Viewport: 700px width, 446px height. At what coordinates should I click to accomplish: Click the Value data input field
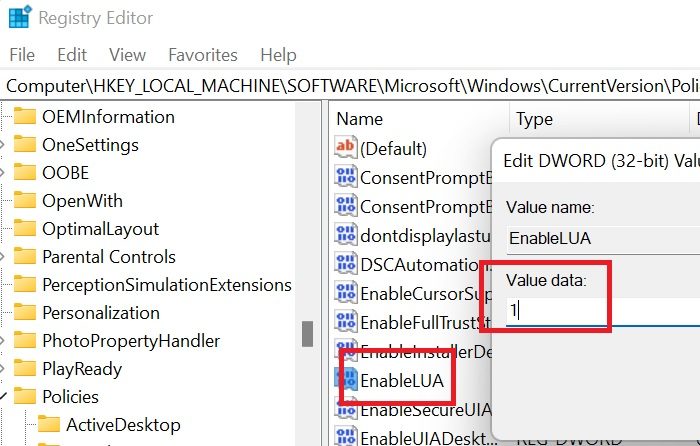[604, 311]
